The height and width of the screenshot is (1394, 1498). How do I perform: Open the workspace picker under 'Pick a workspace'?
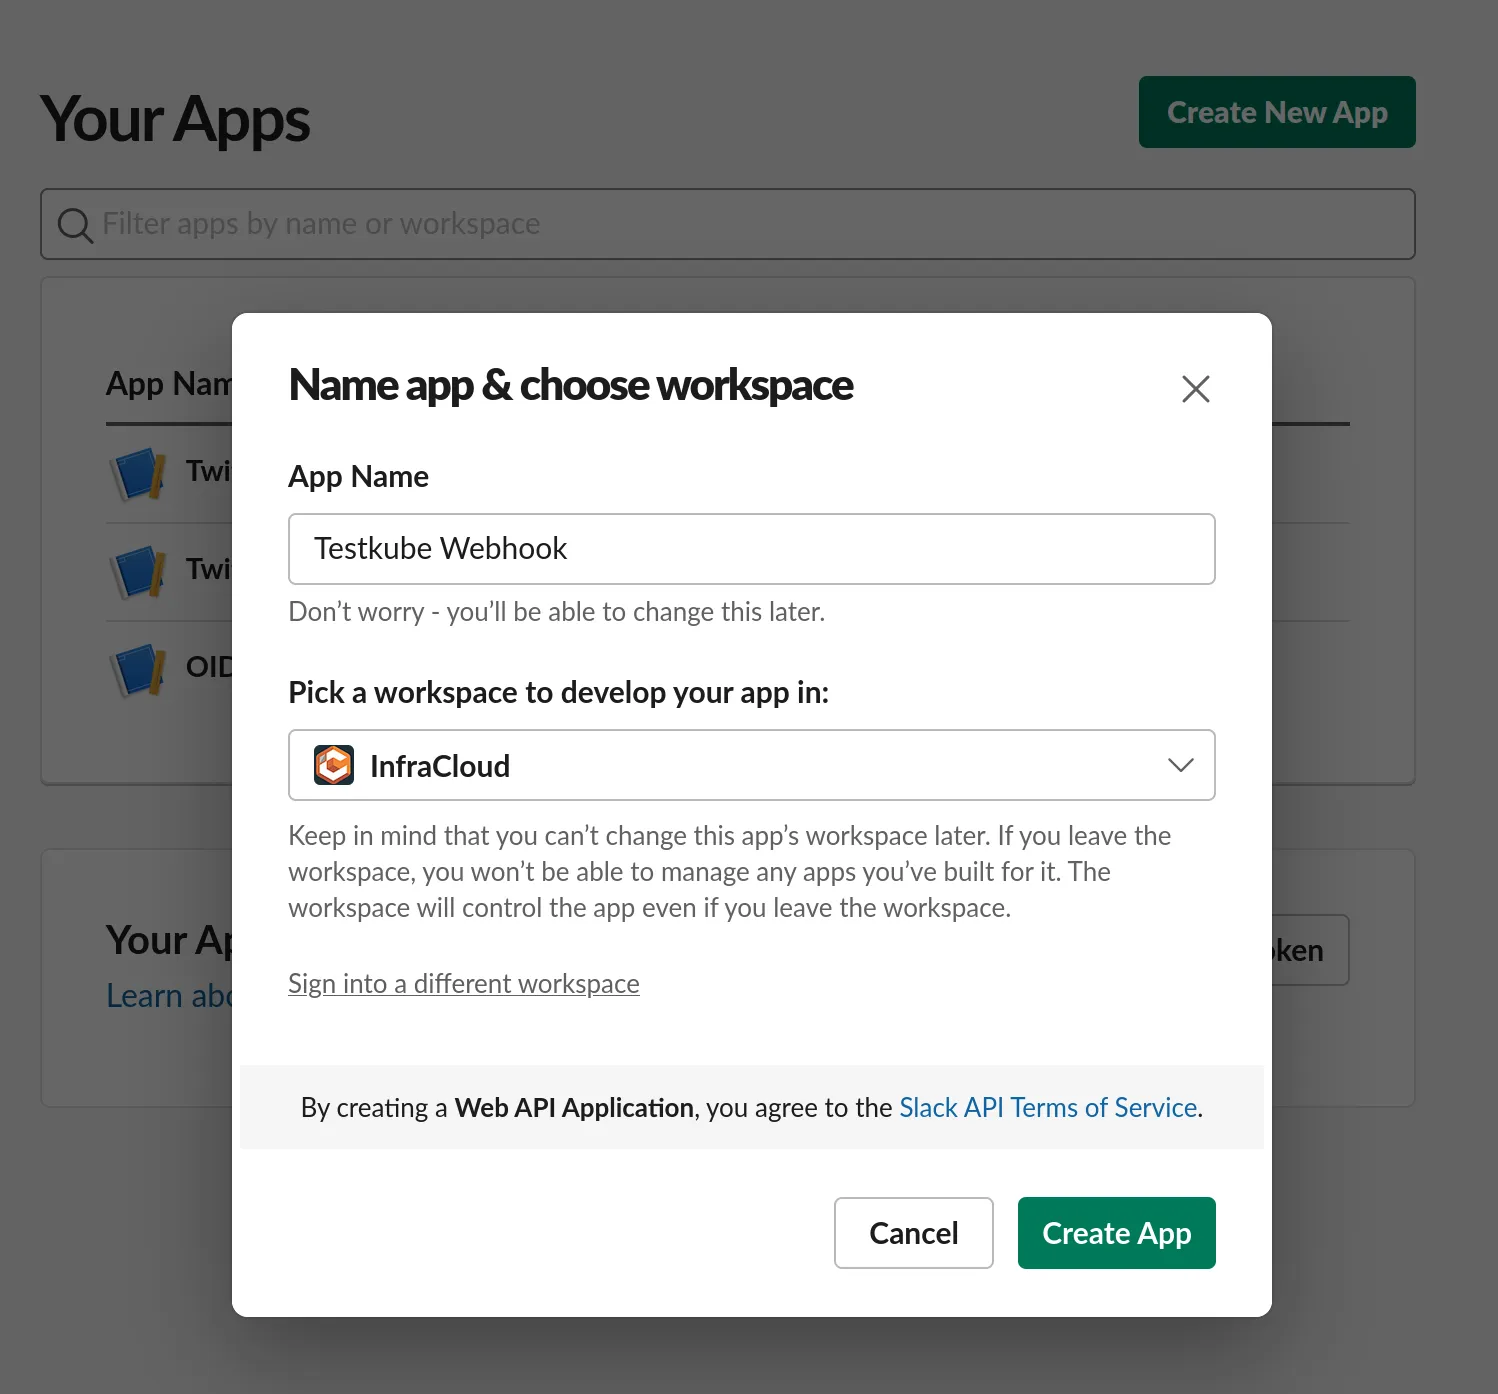pos(750,765)
